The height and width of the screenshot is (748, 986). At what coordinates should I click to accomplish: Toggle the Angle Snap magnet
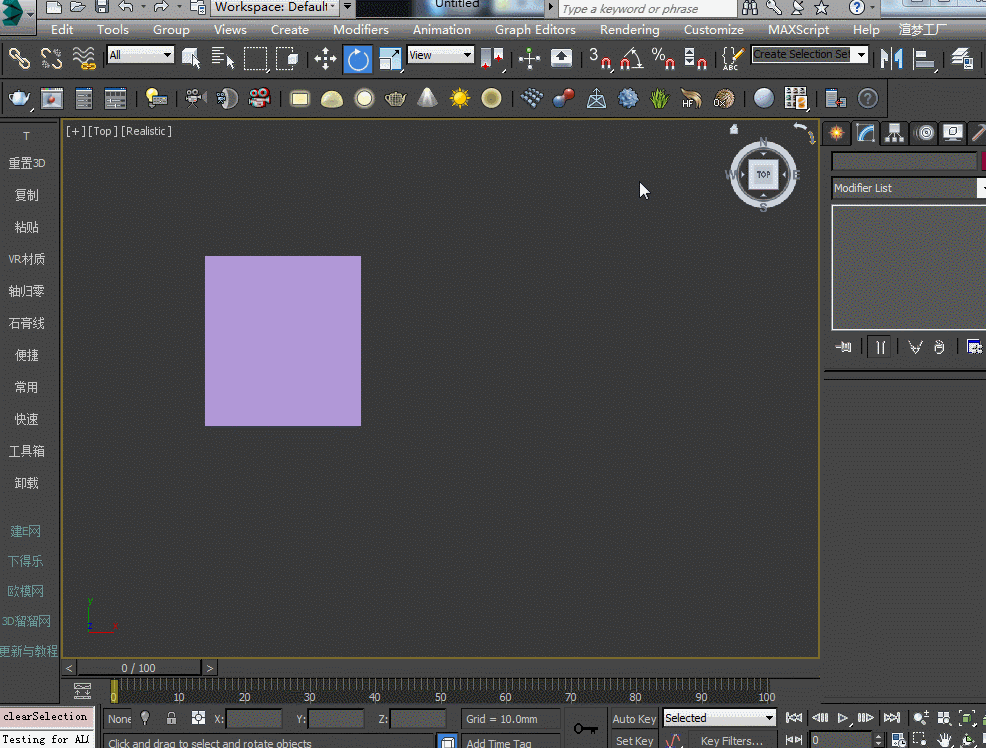click(630, 58)
